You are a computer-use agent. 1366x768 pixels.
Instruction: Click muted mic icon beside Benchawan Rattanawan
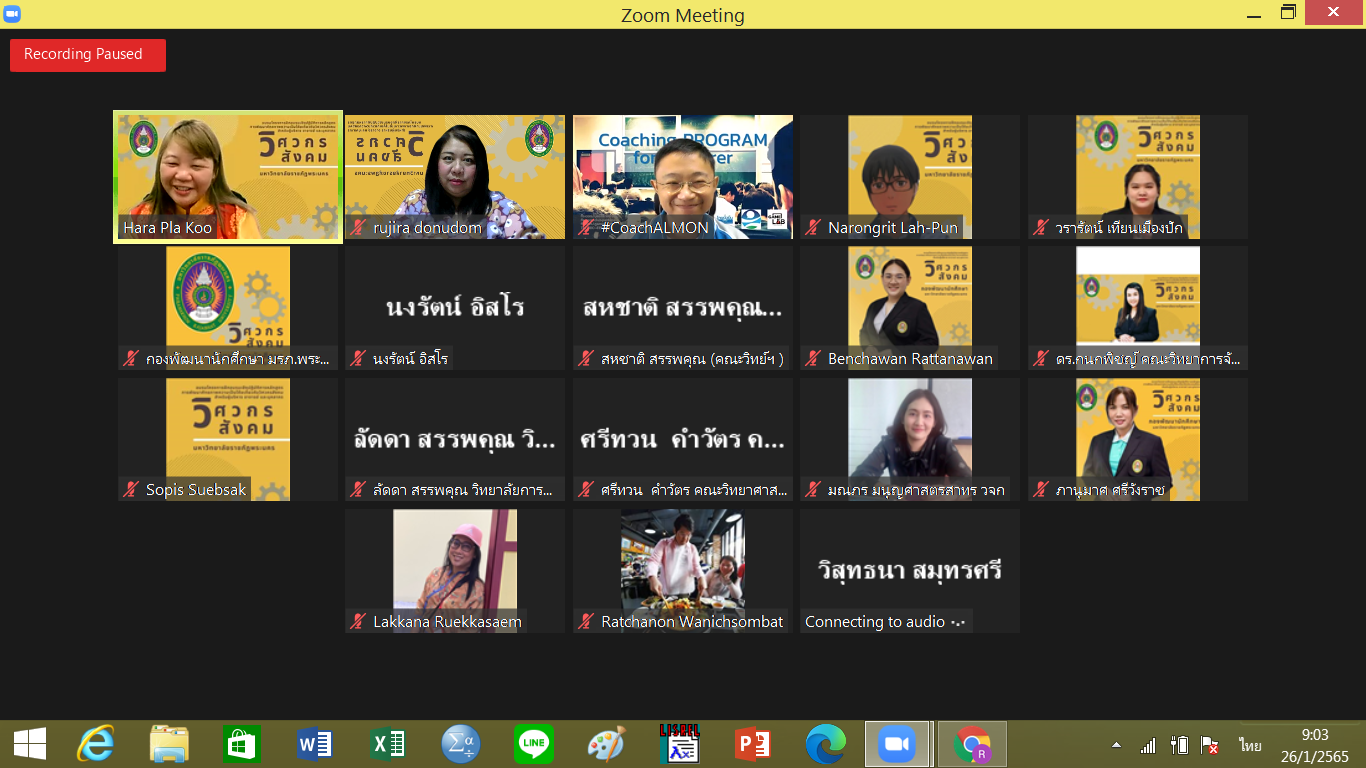(x=813, y=359)
